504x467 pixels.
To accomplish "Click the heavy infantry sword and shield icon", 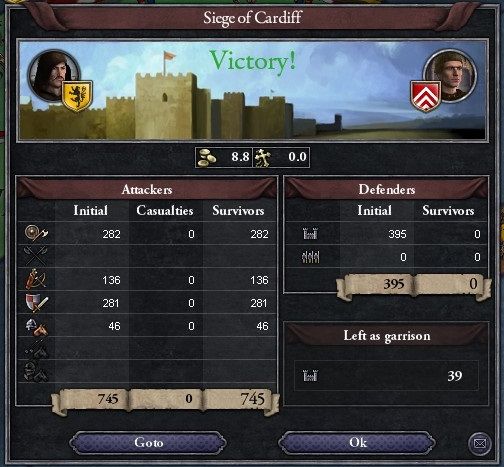I will tap(36, 302).
